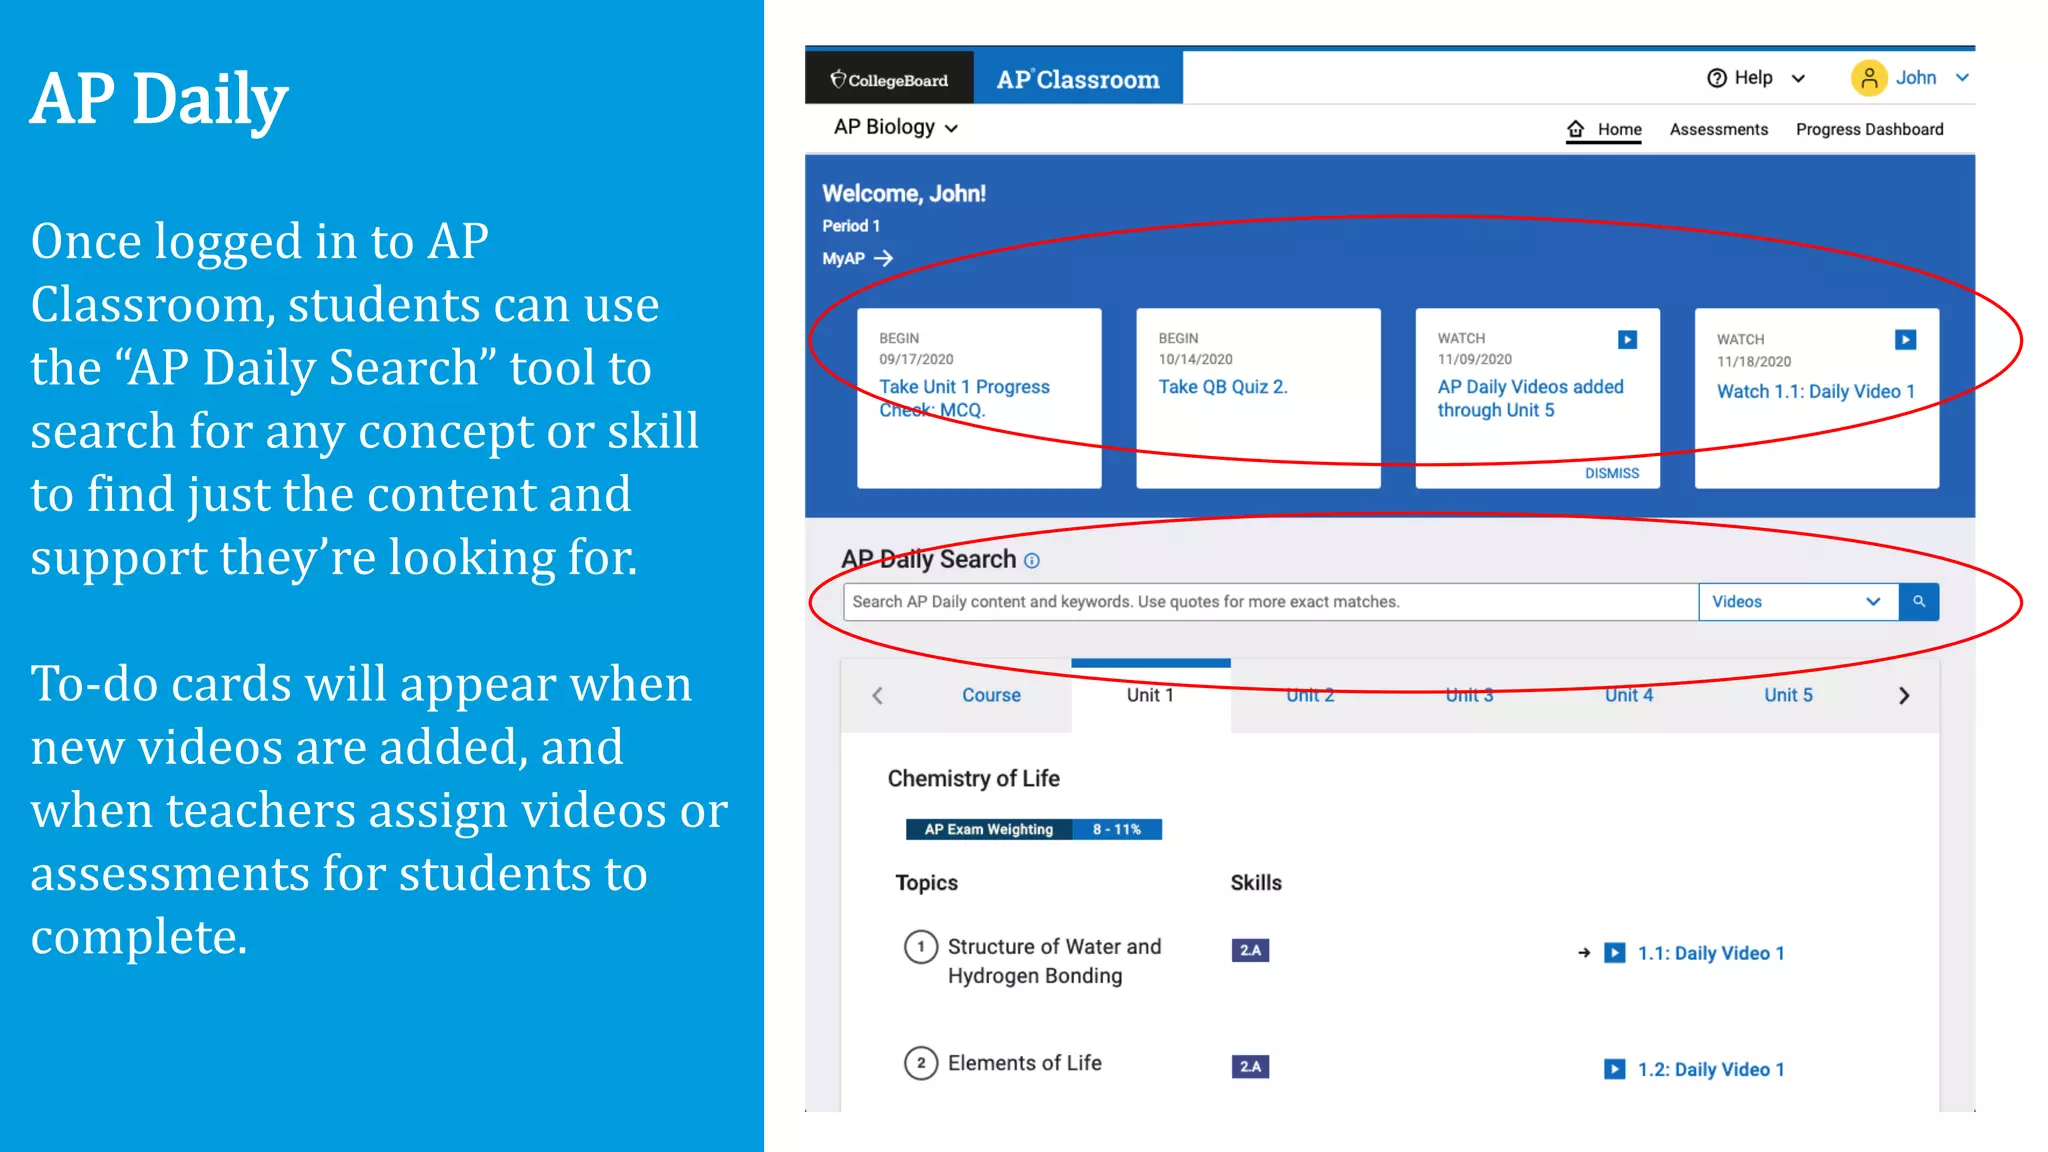Click the blue search magnifier button

tap(1918, 602)
